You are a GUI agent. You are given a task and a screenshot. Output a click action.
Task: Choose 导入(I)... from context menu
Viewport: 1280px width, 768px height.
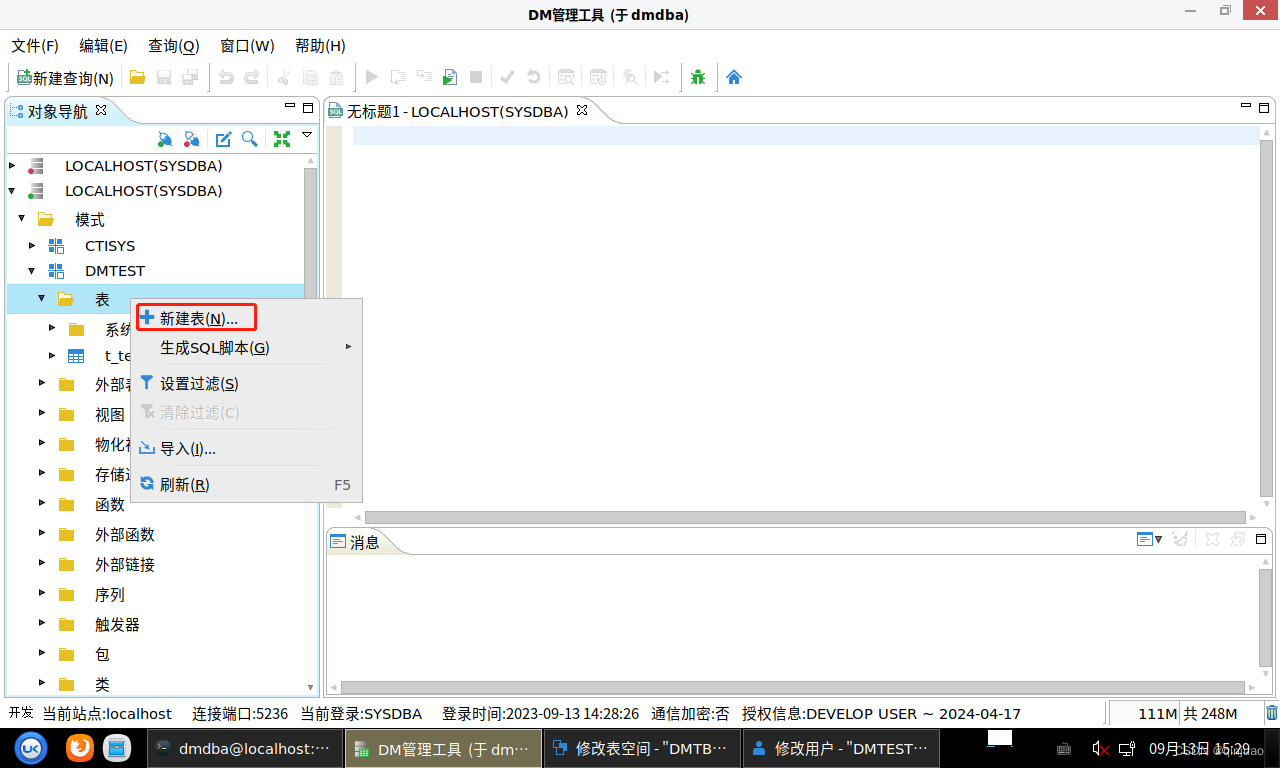[246, 449]
